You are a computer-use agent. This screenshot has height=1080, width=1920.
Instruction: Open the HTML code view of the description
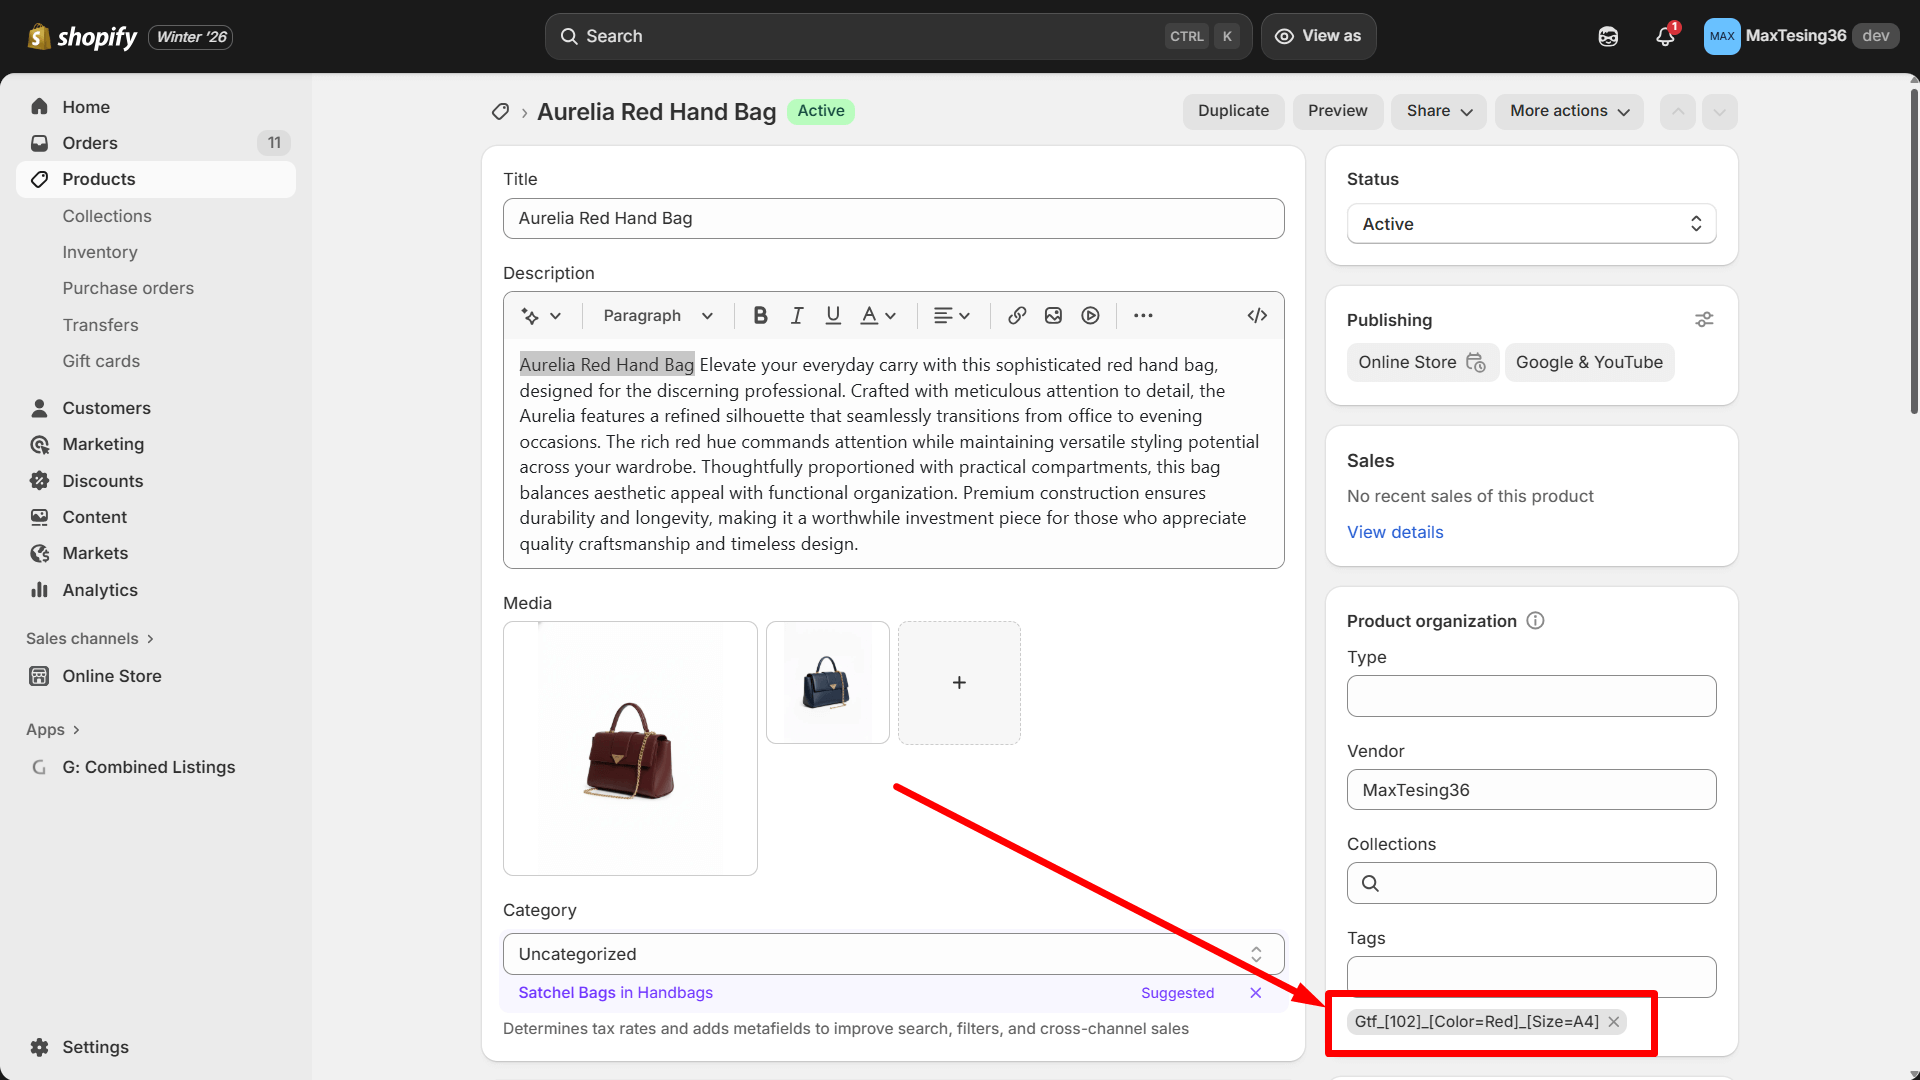pos(1257,315)
